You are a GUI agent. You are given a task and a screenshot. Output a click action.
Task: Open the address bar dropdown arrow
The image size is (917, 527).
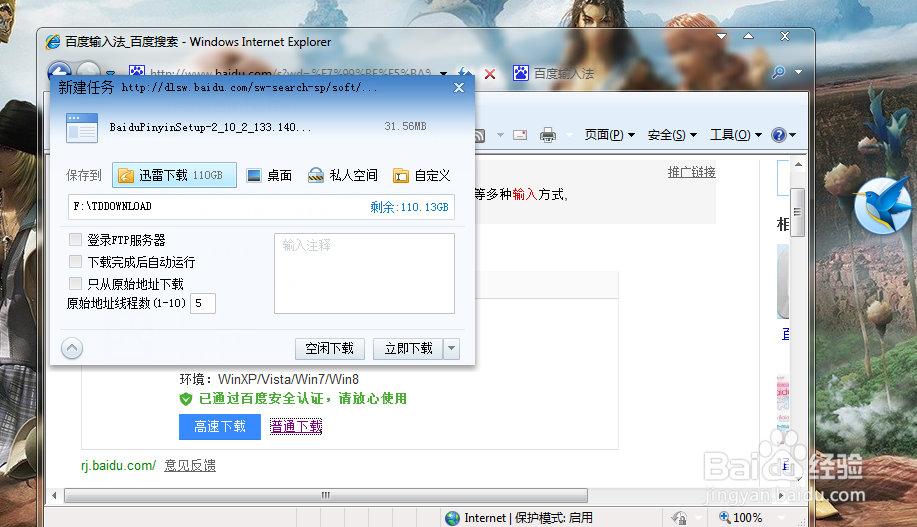coord(443,74)
